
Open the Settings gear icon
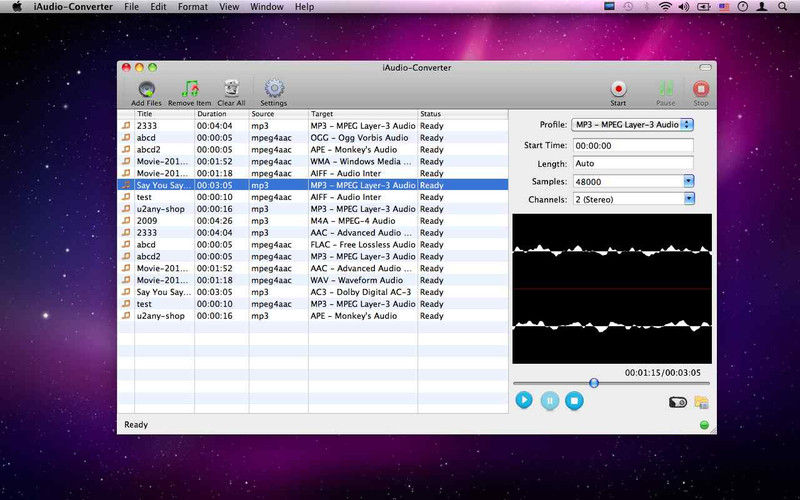coord(274,89)
